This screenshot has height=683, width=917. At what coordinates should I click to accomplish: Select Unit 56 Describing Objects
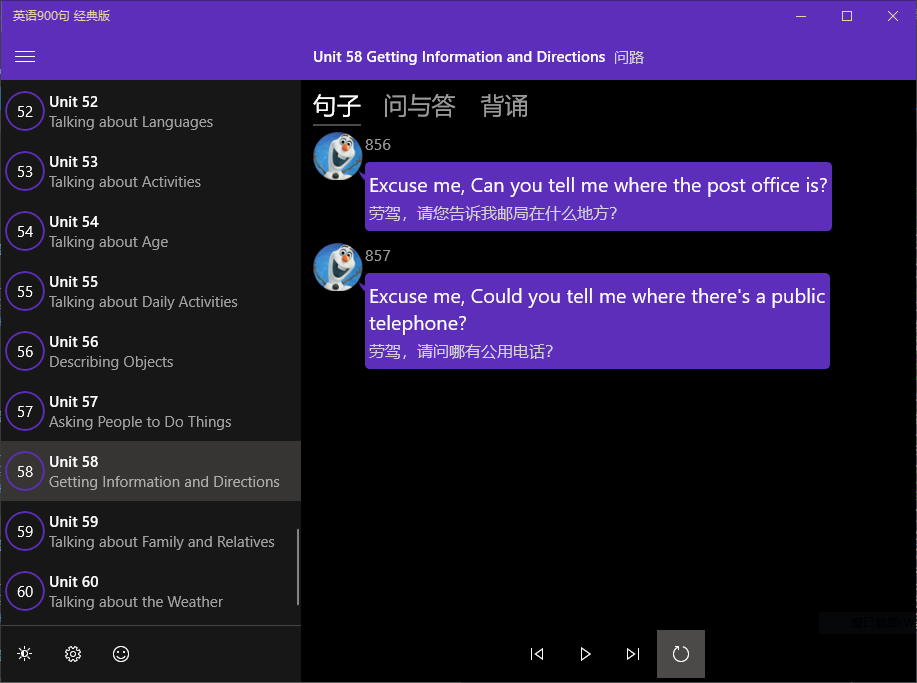[151, 351]
